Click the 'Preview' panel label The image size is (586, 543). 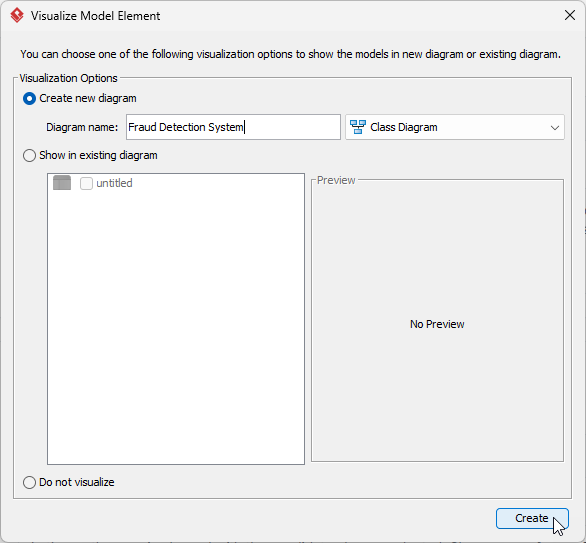point(336,180)
